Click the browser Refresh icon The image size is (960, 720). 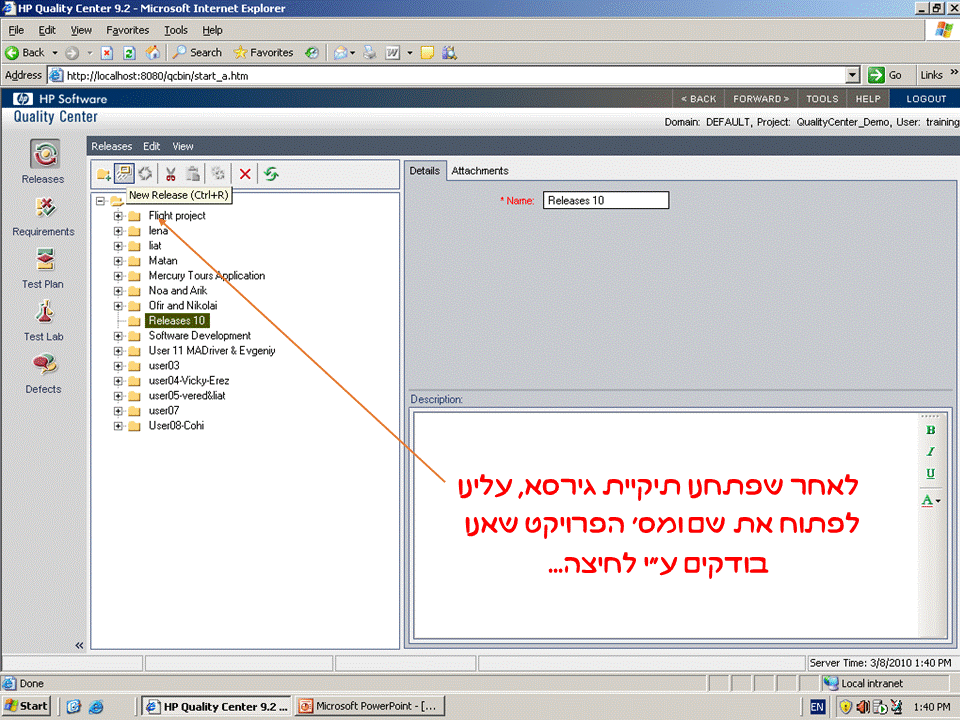pos(129,53)
